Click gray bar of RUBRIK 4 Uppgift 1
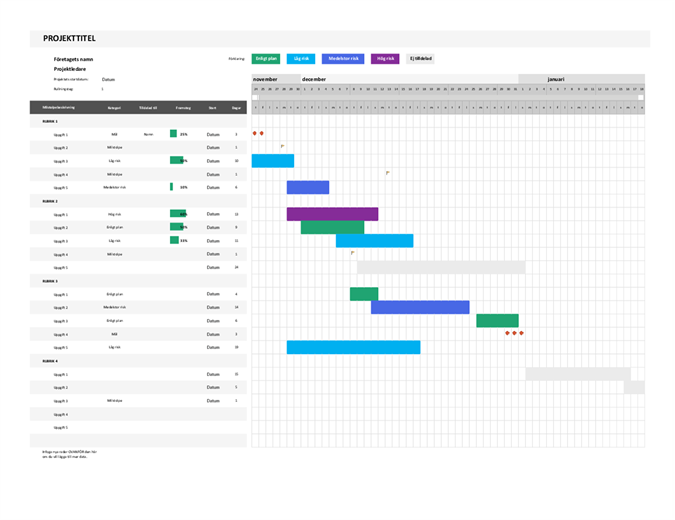The height and width of the screenshot is (520, 675). [x=578, y=374]
